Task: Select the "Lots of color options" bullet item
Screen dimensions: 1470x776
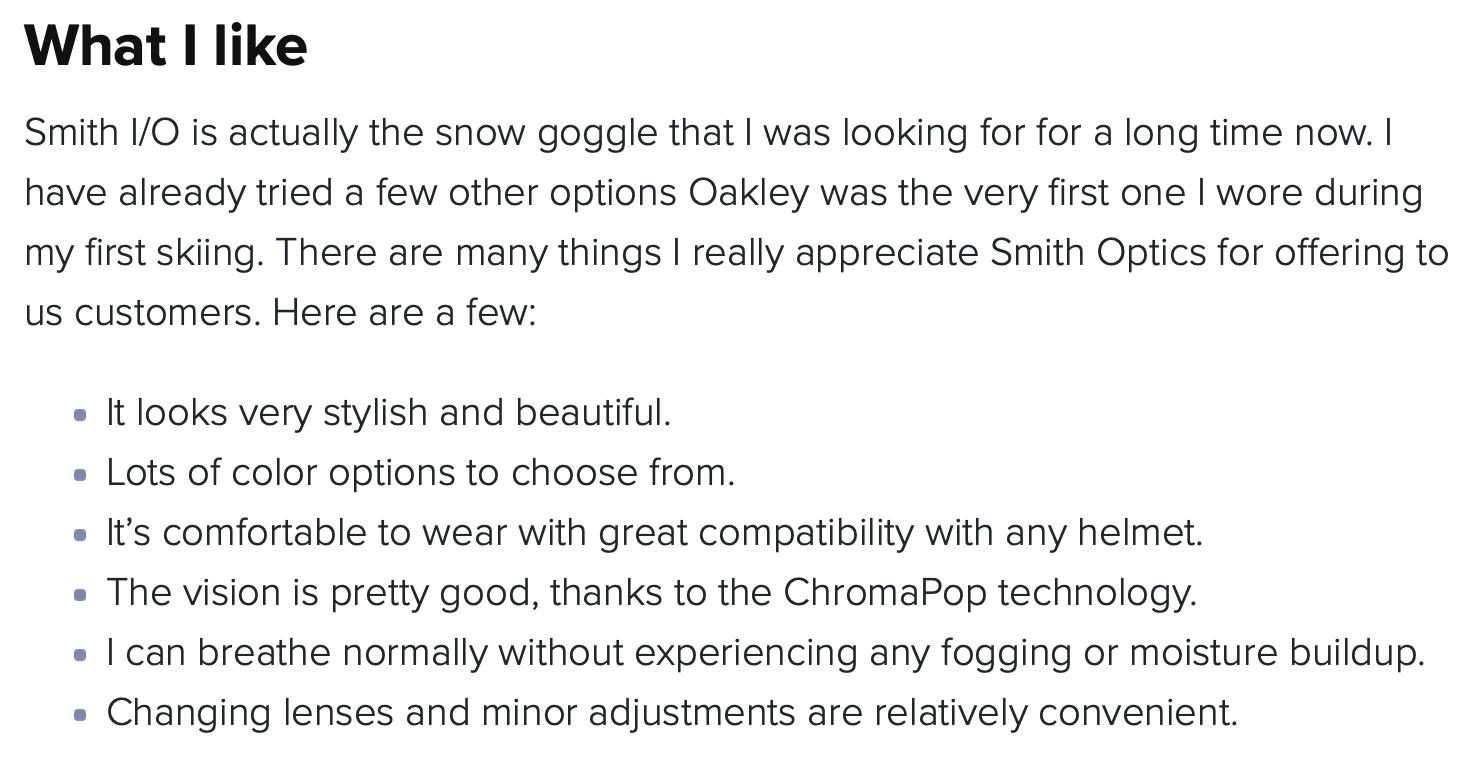Action: click(420, 473)
